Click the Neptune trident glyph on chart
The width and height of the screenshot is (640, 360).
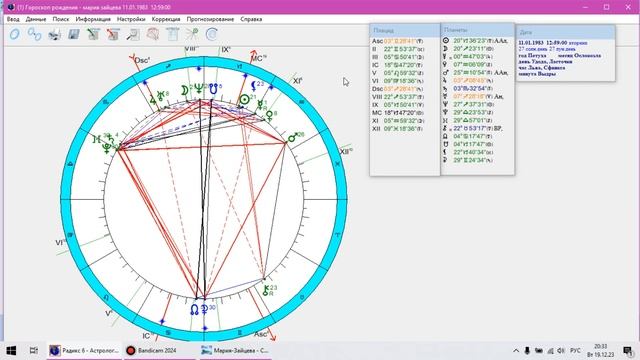[199, 89]
